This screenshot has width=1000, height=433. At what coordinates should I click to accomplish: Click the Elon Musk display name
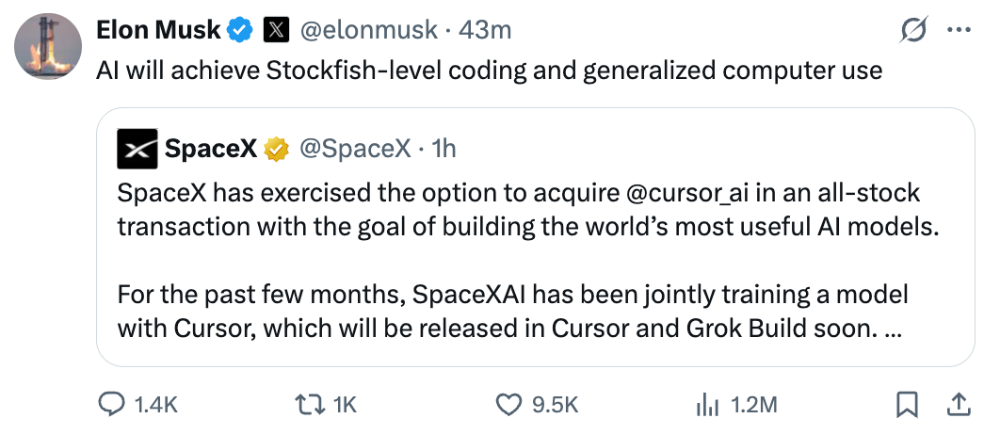pos(158,30)
